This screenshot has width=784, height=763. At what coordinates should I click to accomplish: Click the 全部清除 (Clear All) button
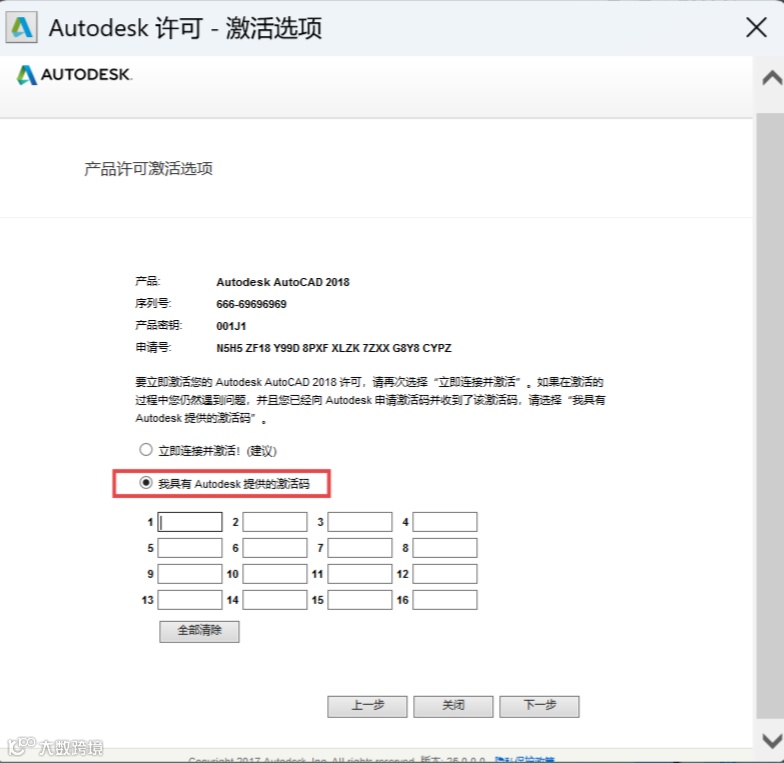[x=200, y=632]
